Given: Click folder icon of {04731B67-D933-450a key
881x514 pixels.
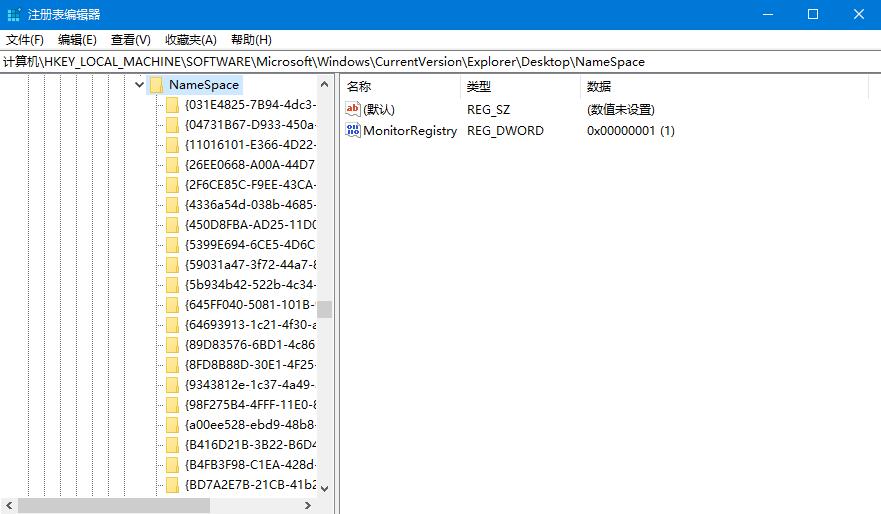Looking at the screenshot, I should point(172,125).
